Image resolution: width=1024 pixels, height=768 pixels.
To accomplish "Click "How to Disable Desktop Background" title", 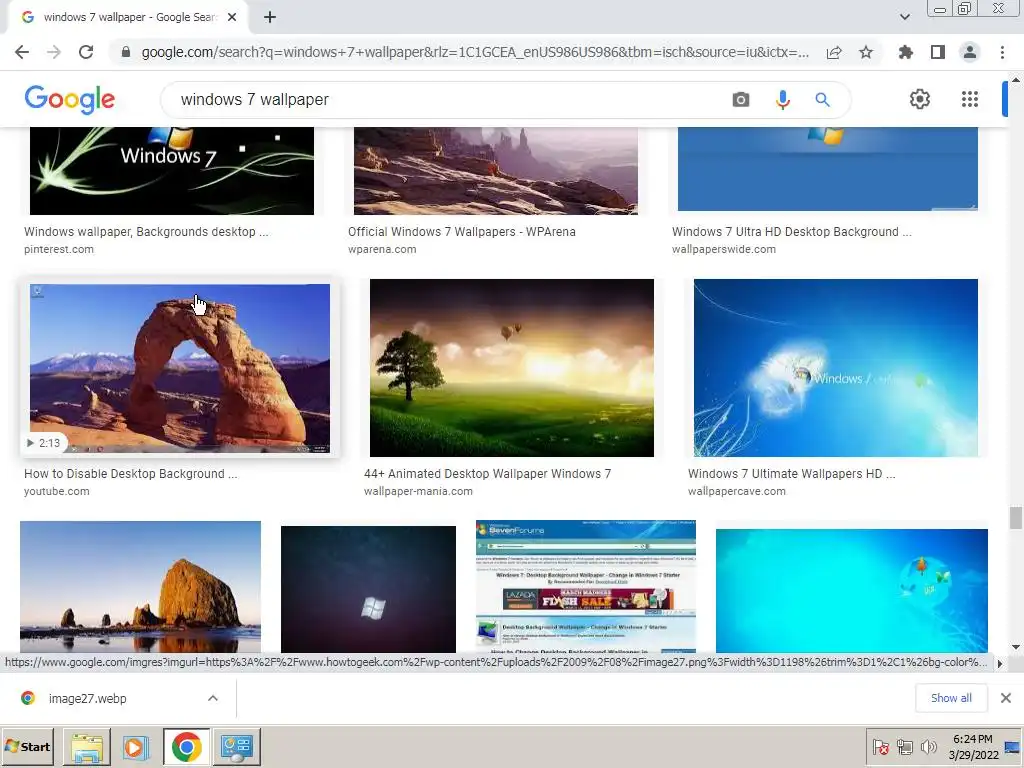I will (131, 473).
